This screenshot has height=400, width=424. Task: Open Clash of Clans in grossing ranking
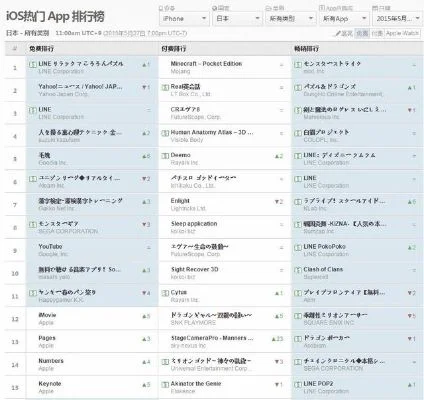point(323,269)
